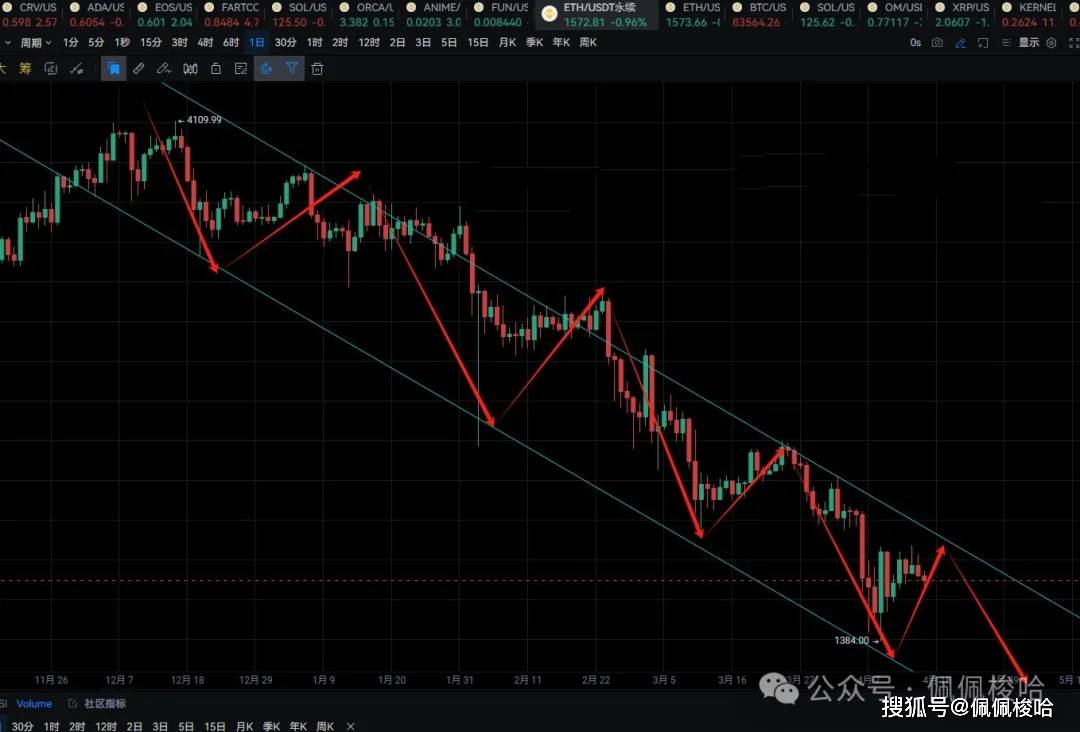Viewport: 1080px width, 732px height.
Task: Select the 4时 timeframe button
Action: tap(204, 43)
